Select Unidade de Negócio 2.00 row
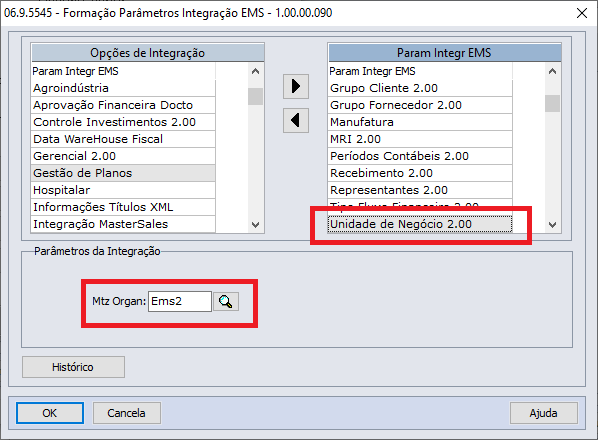The width and height of the screenshot is (598, 440). (x=420, y=224)
